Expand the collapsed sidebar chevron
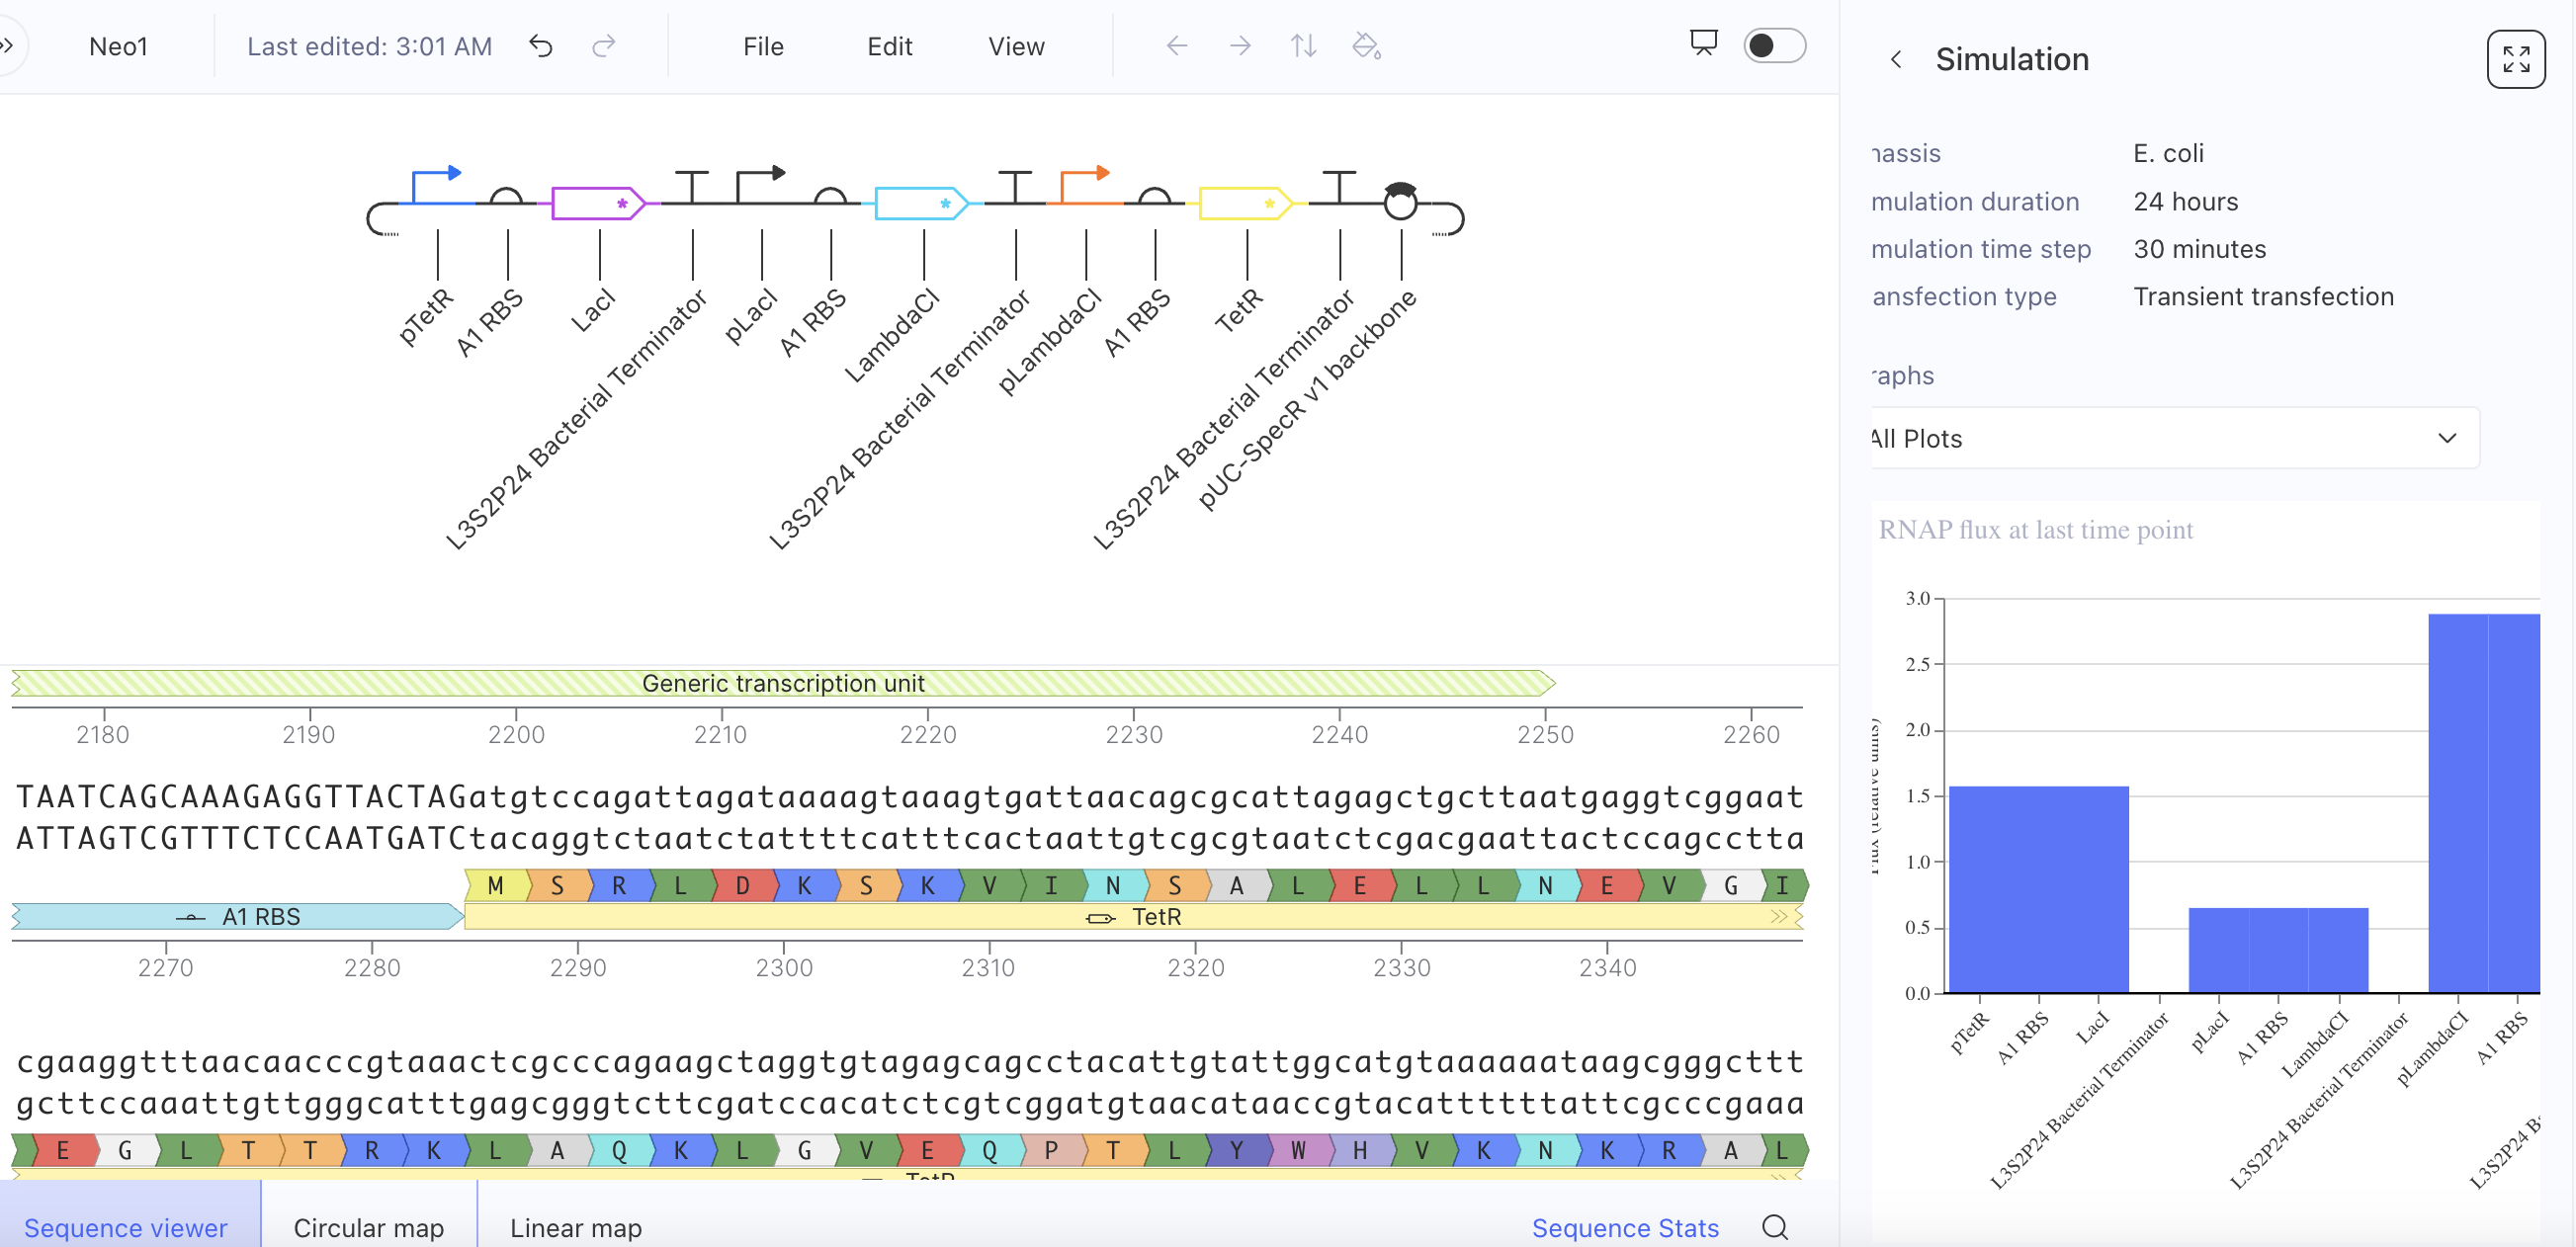This screenshot has width=2576, height=1247. [x=8, y=46]
